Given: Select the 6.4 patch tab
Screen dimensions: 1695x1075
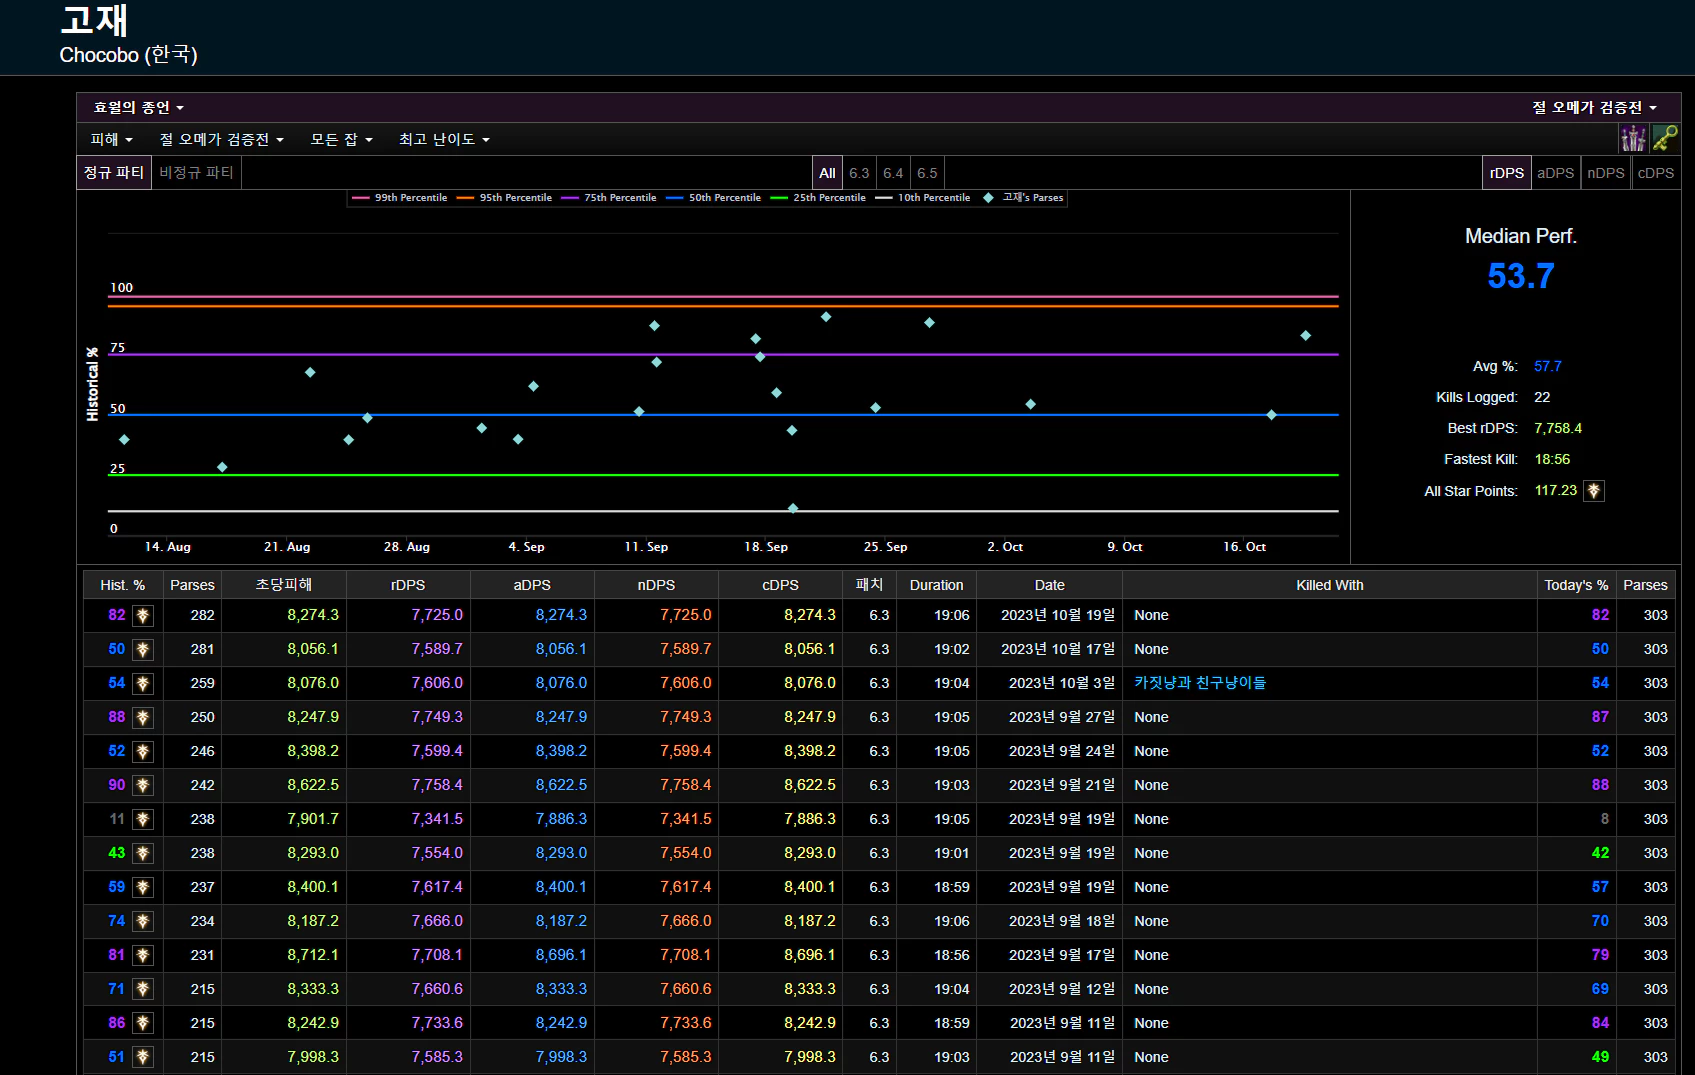Looking at the screenshot, I should point(893,173).
